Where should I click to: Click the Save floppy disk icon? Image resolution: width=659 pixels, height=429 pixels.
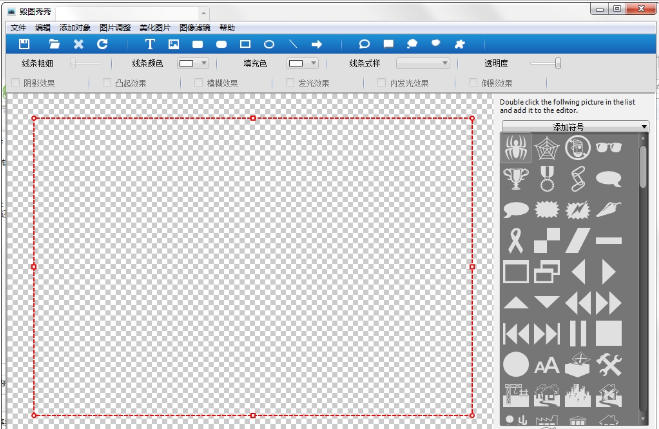(25, 45)
